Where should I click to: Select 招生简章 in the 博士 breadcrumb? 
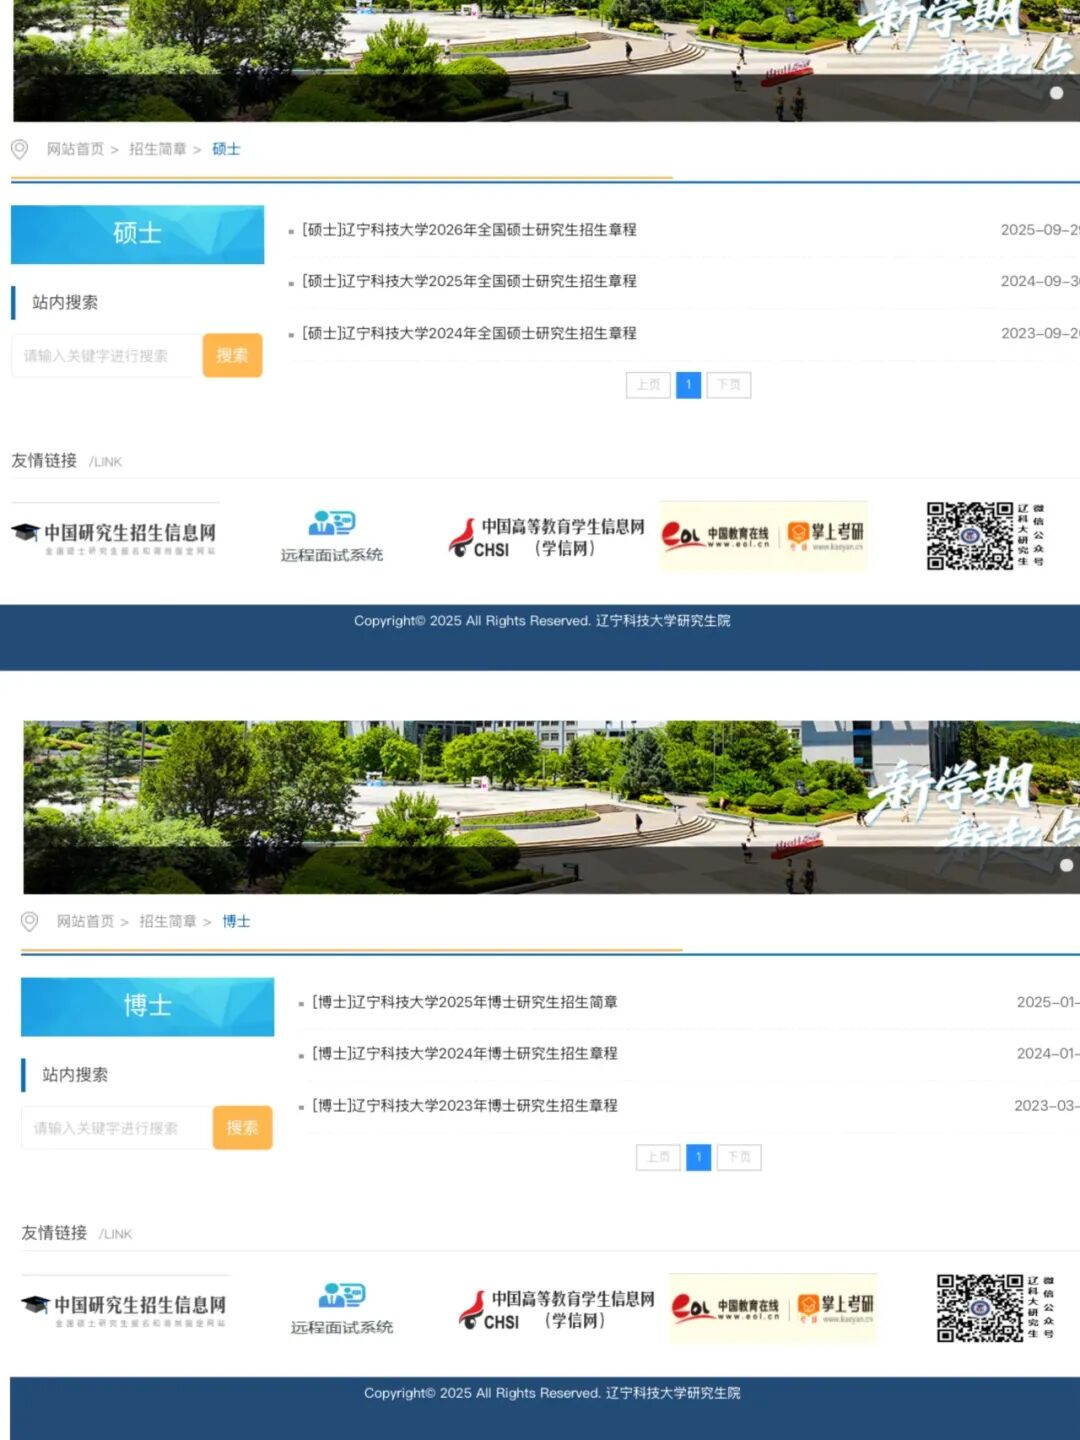168,922
